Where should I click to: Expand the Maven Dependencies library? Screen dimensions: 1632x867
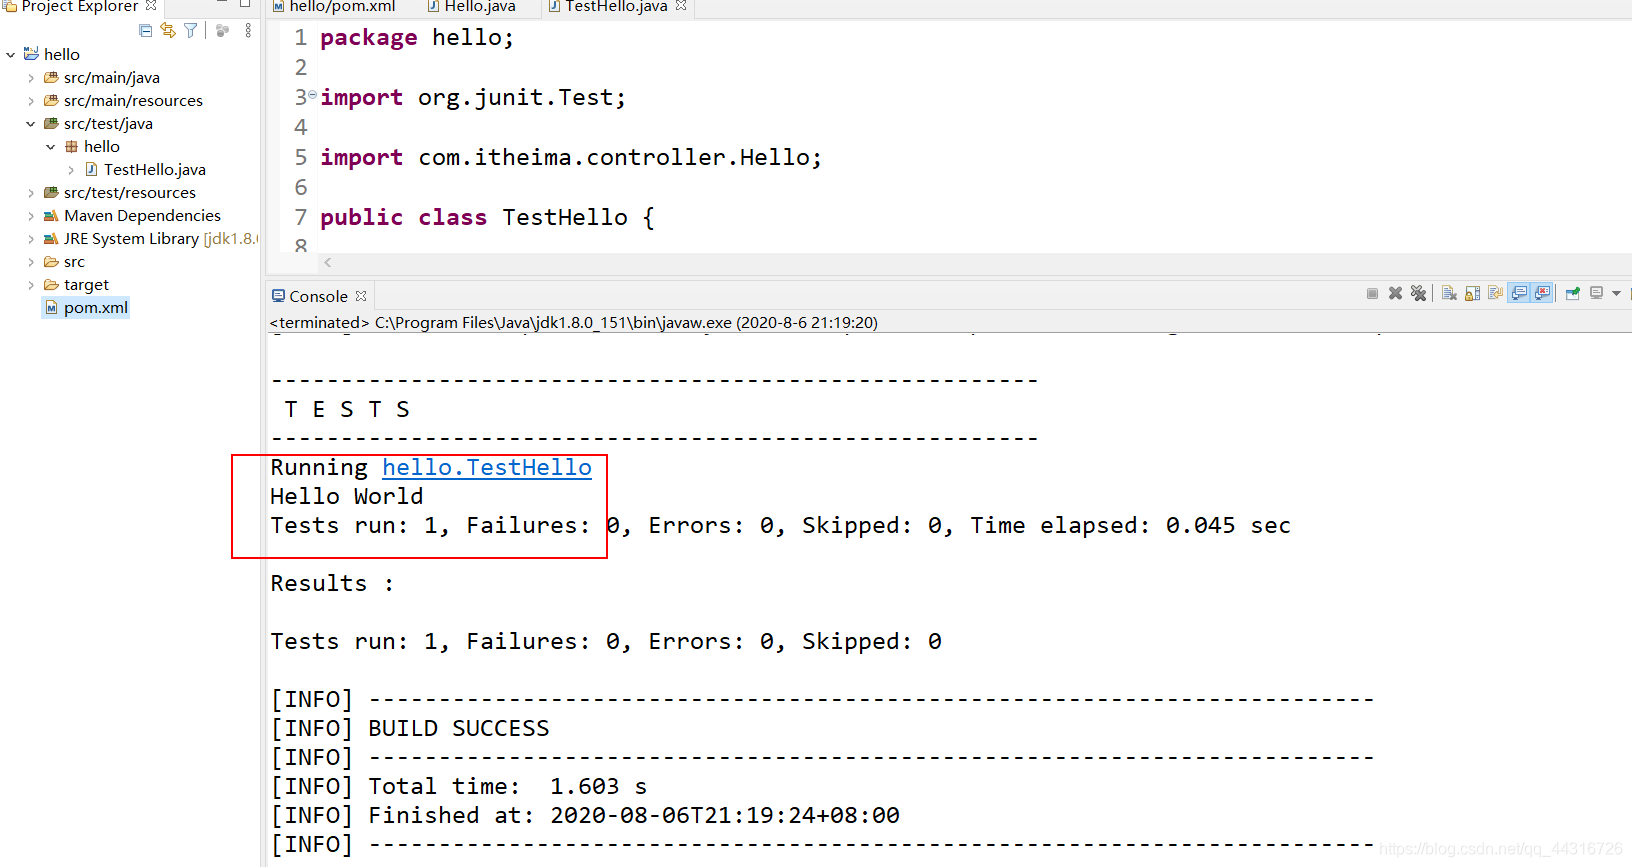(x=31, y=216)
